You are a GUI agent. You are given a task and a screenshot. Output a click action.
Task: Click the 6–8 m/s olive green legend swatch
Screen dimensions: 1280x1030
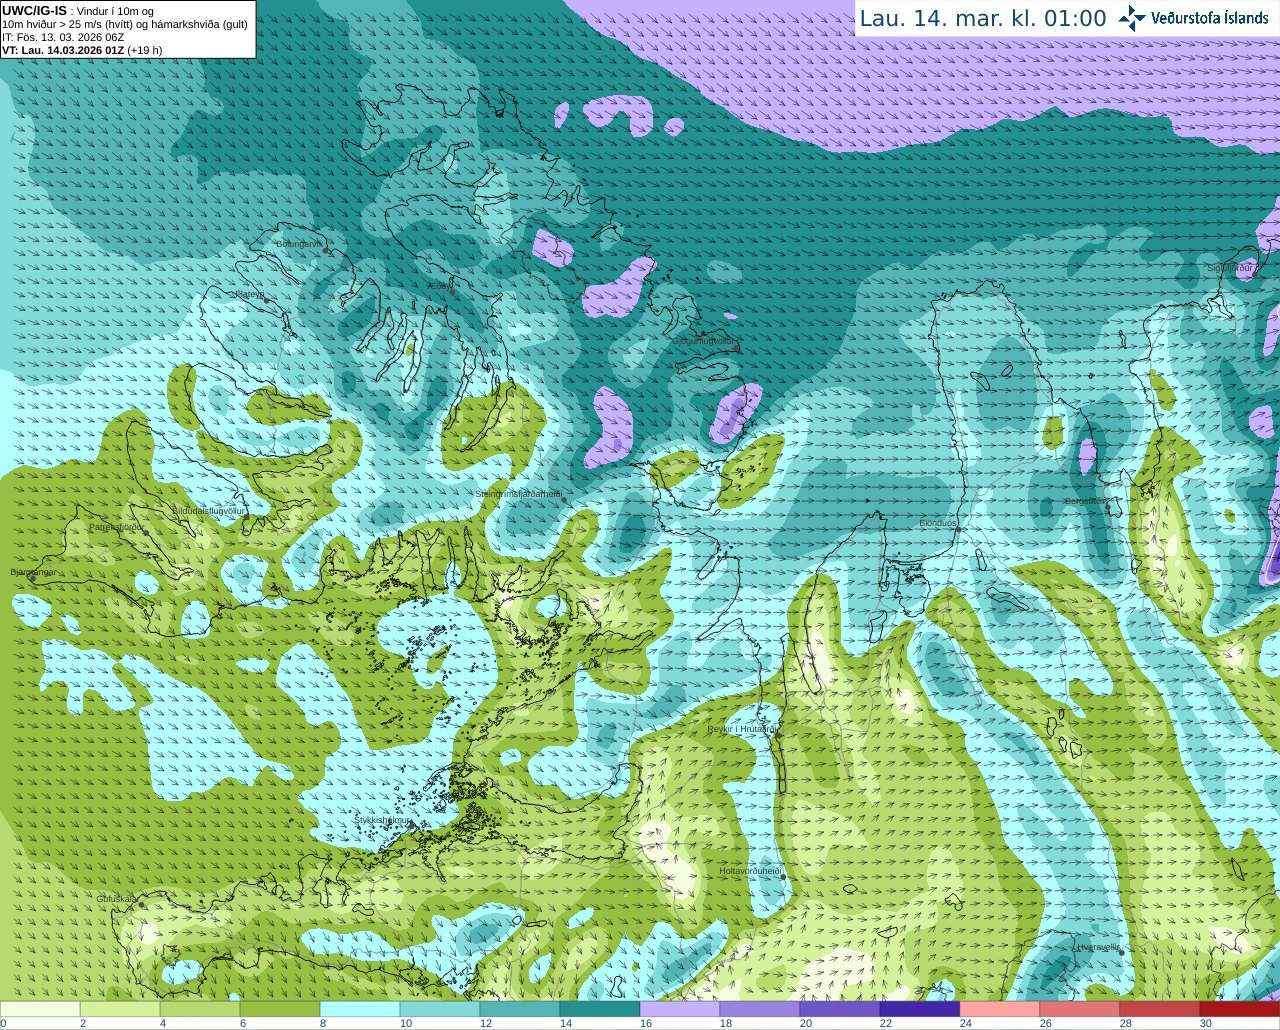tap(280, 1009)
